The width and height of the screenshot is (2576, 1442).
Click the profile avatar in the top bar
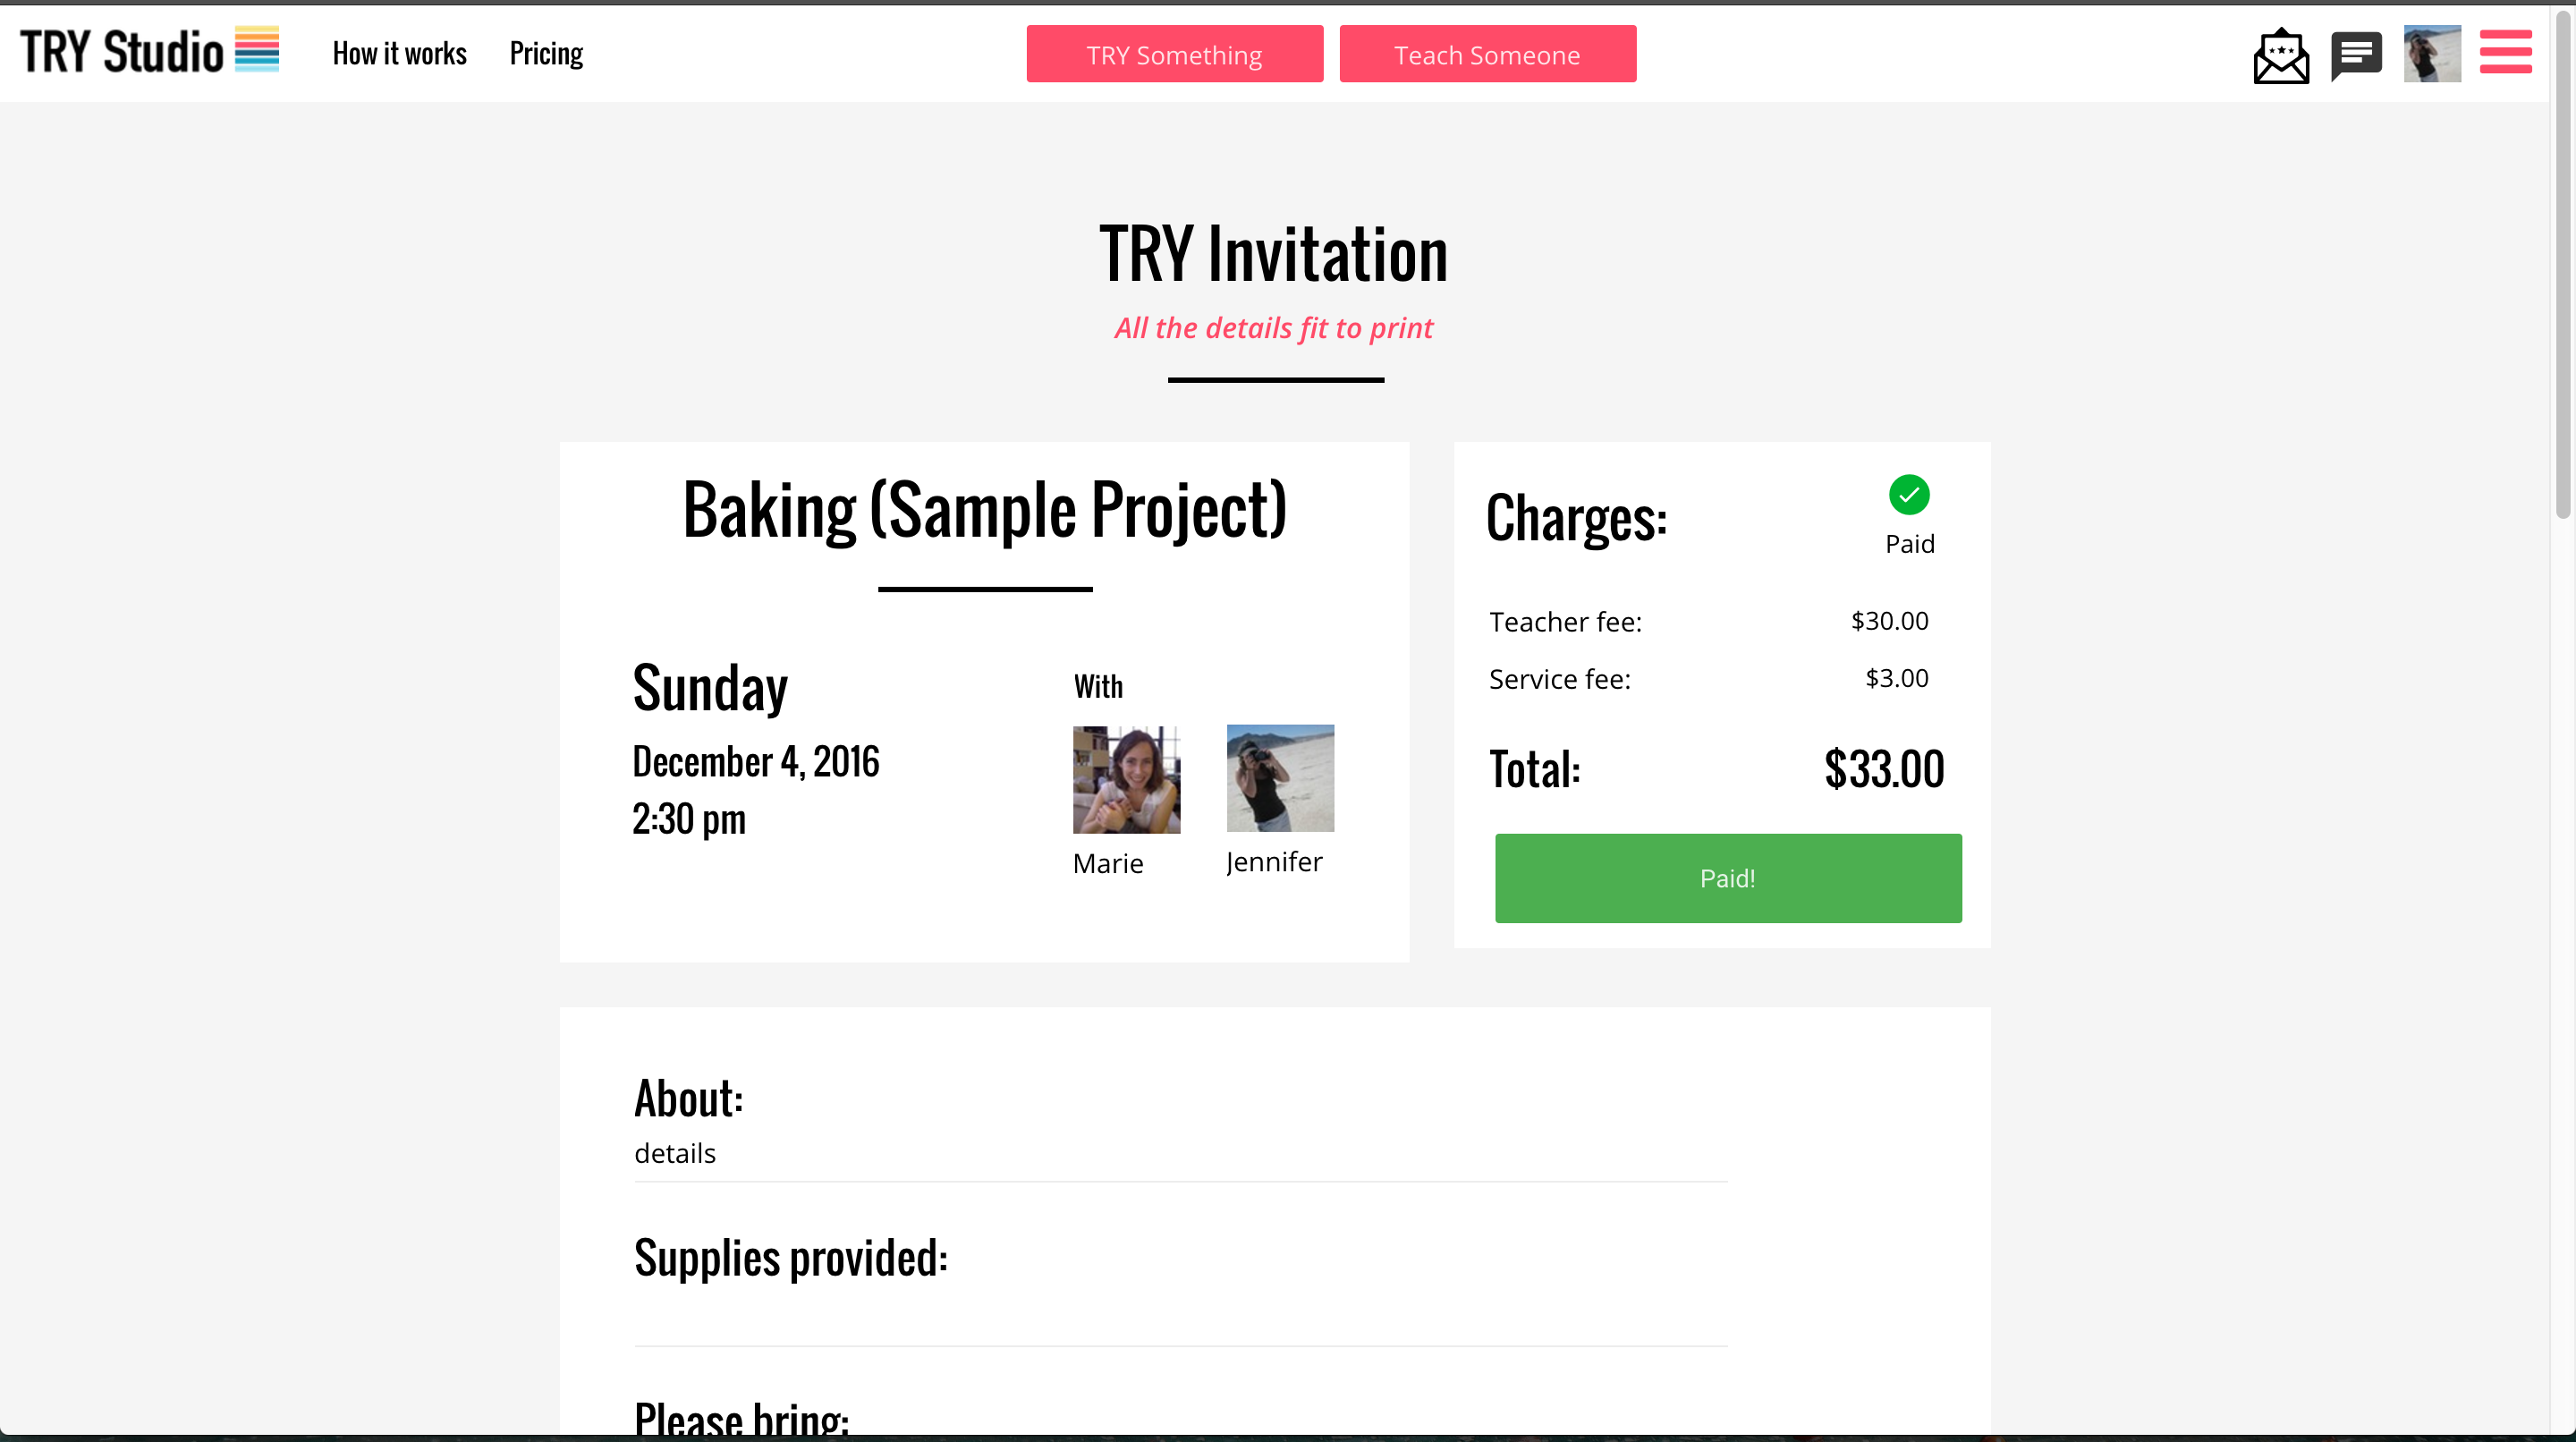[x=2432, y=54]
